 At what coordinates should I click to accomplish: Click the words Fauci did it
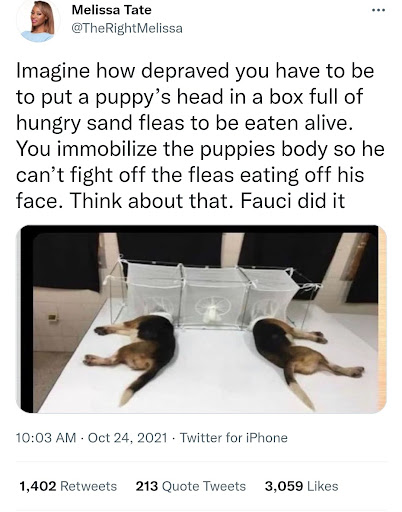292,200
